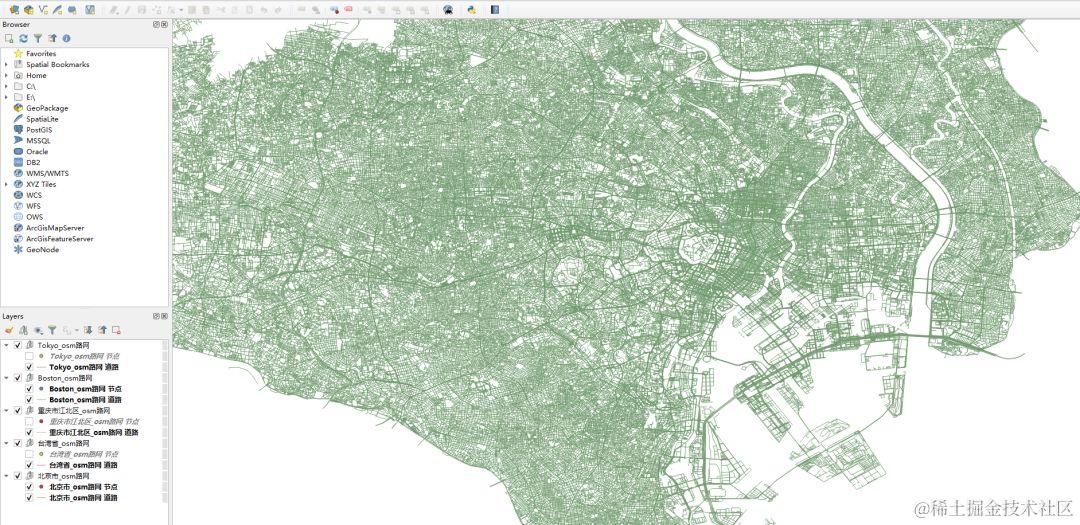The width and height of the screenshot is (1080, 525).
Task: Hide the Boston_osm路网 道路 layer
Action: tap(29, 400)
